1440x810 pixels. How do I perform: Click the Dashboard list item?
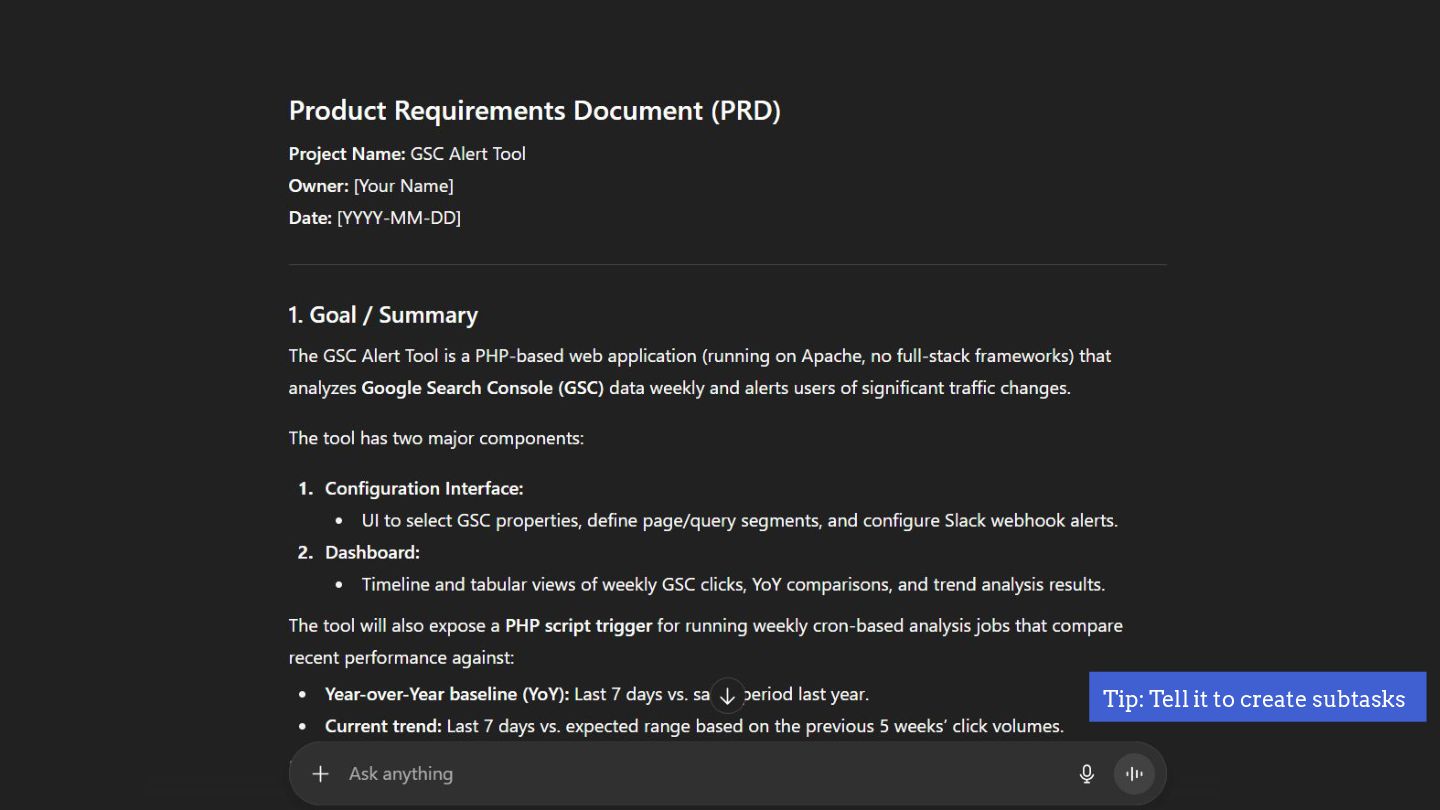(372, 552)
